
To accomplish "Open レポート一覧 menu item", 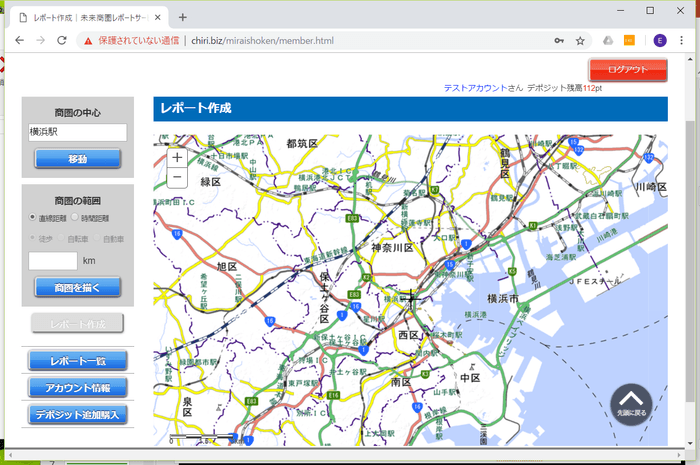I will coord(78,361).
